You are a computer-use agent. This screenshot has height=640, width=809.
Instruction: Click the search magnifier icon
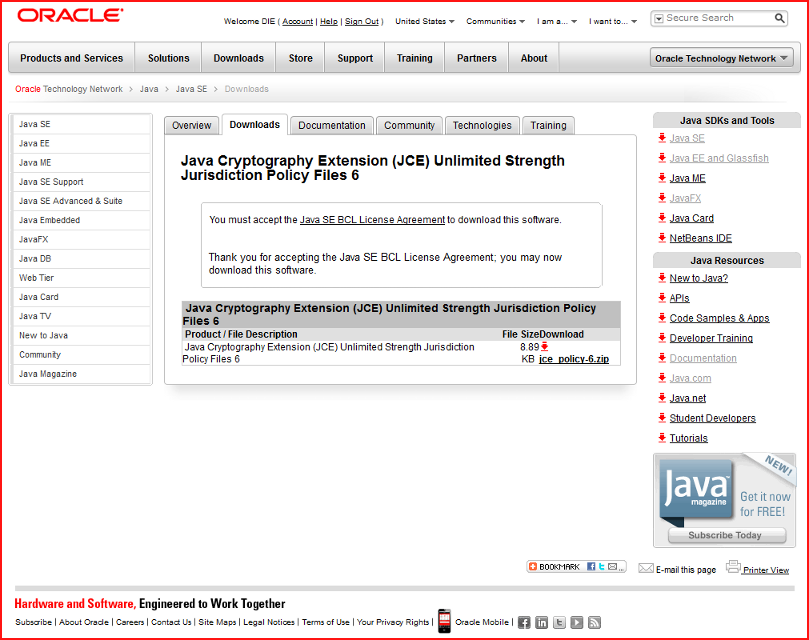point(780,19)
